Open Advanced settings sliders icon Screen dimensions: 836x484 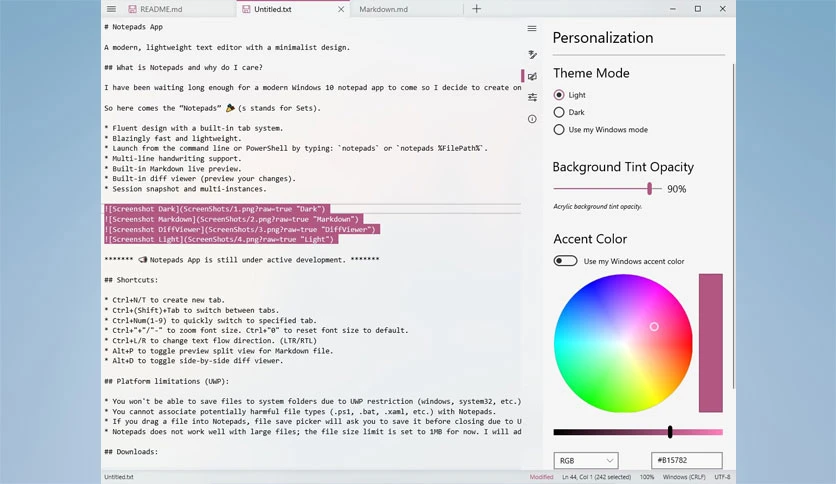pos(532,98)
